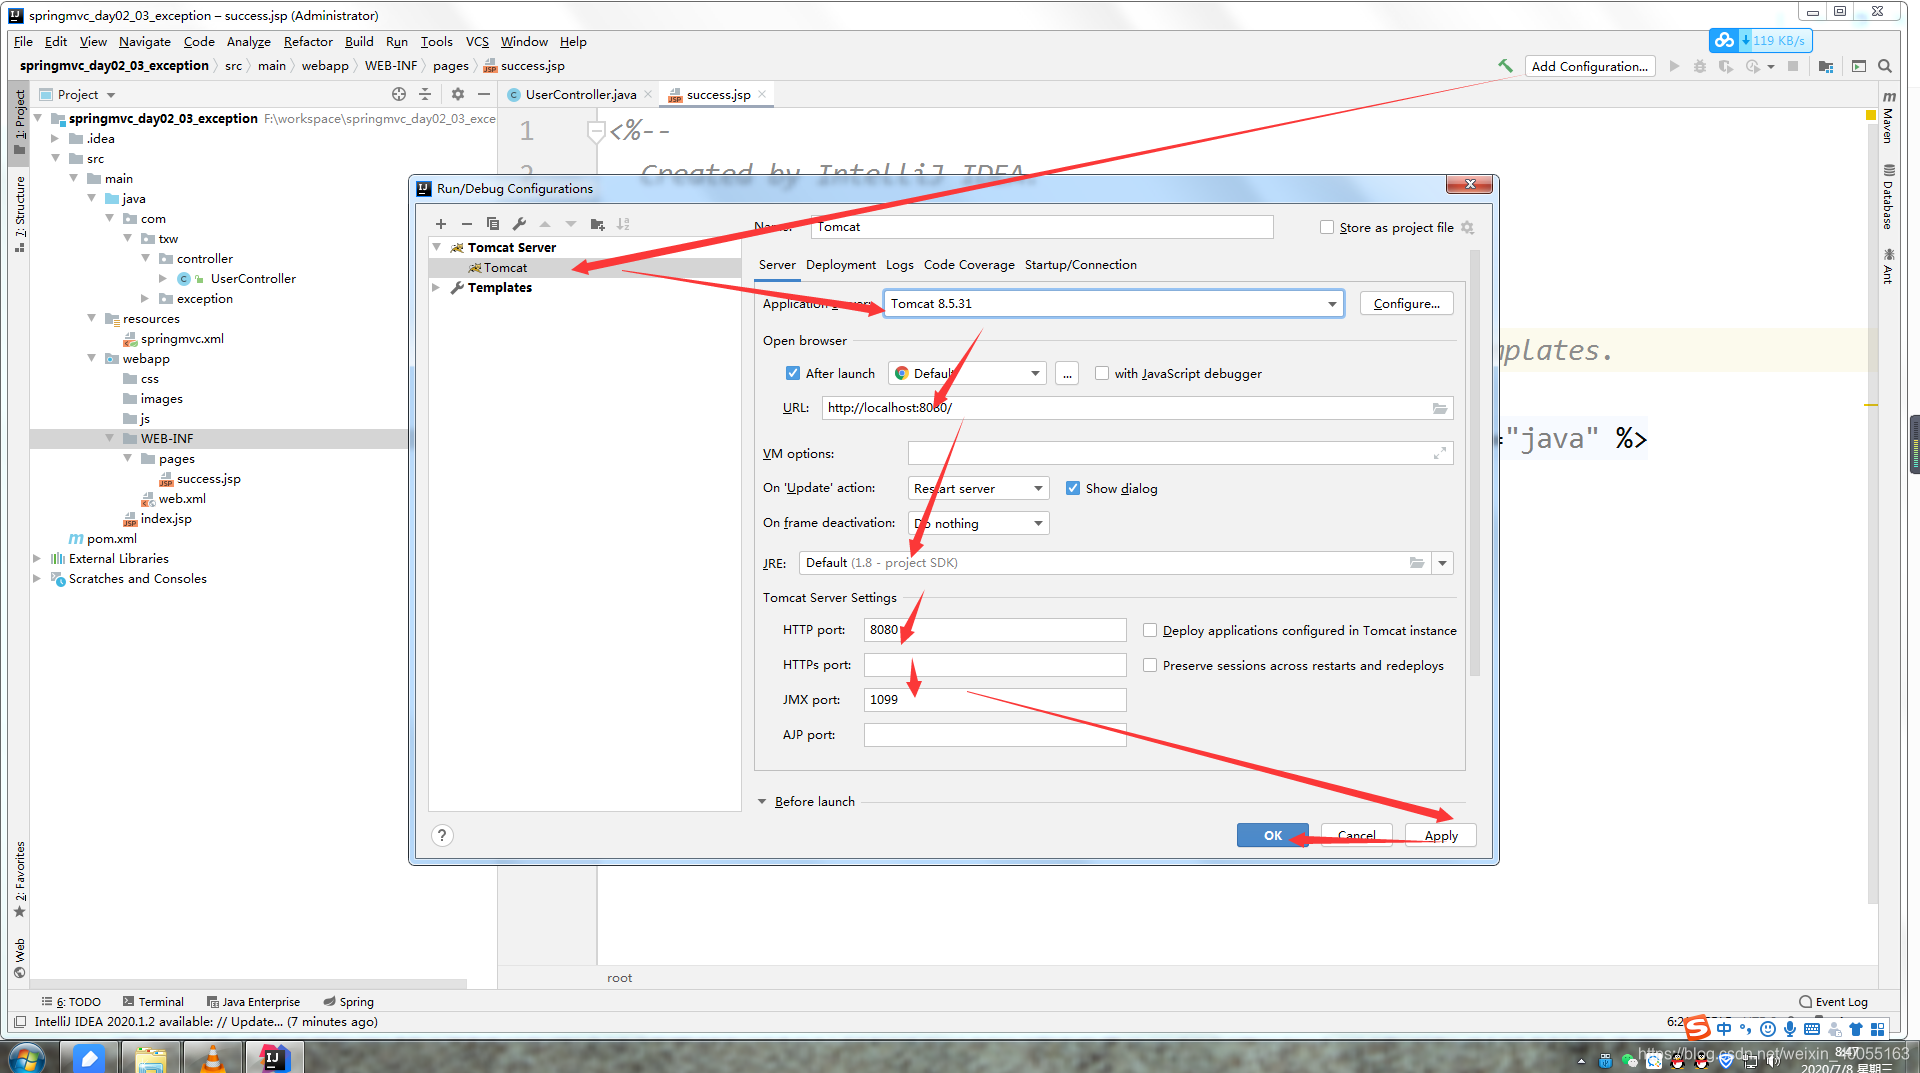
Task: Open JRE dropdown arrow
Action: pos(1442,563)
